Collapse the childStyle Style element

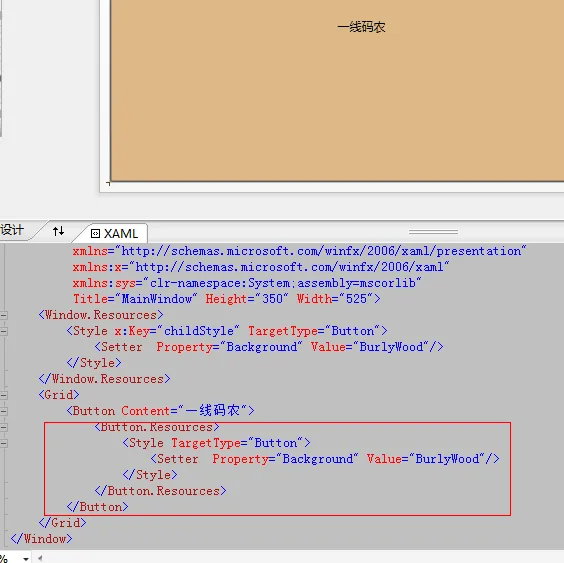click(x=4, y=331)
